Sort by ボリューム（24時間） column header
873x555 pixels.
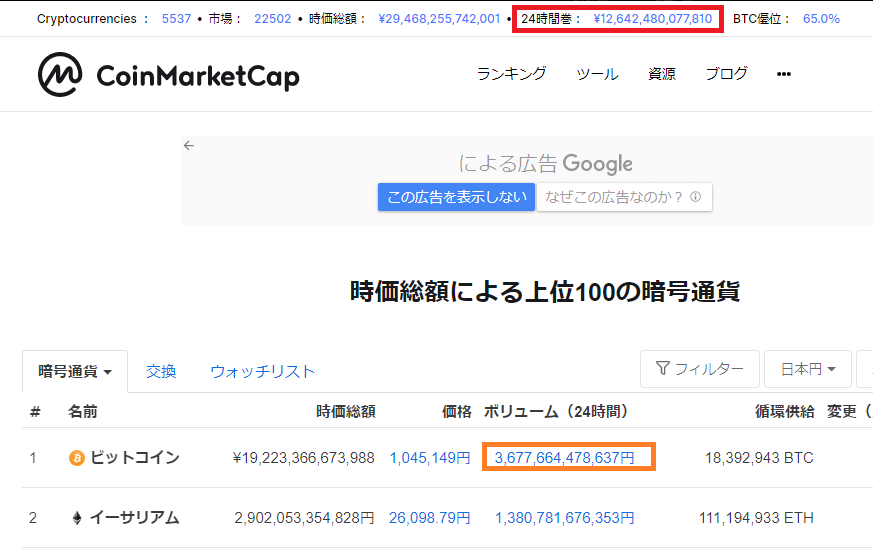tap(557, 411)
